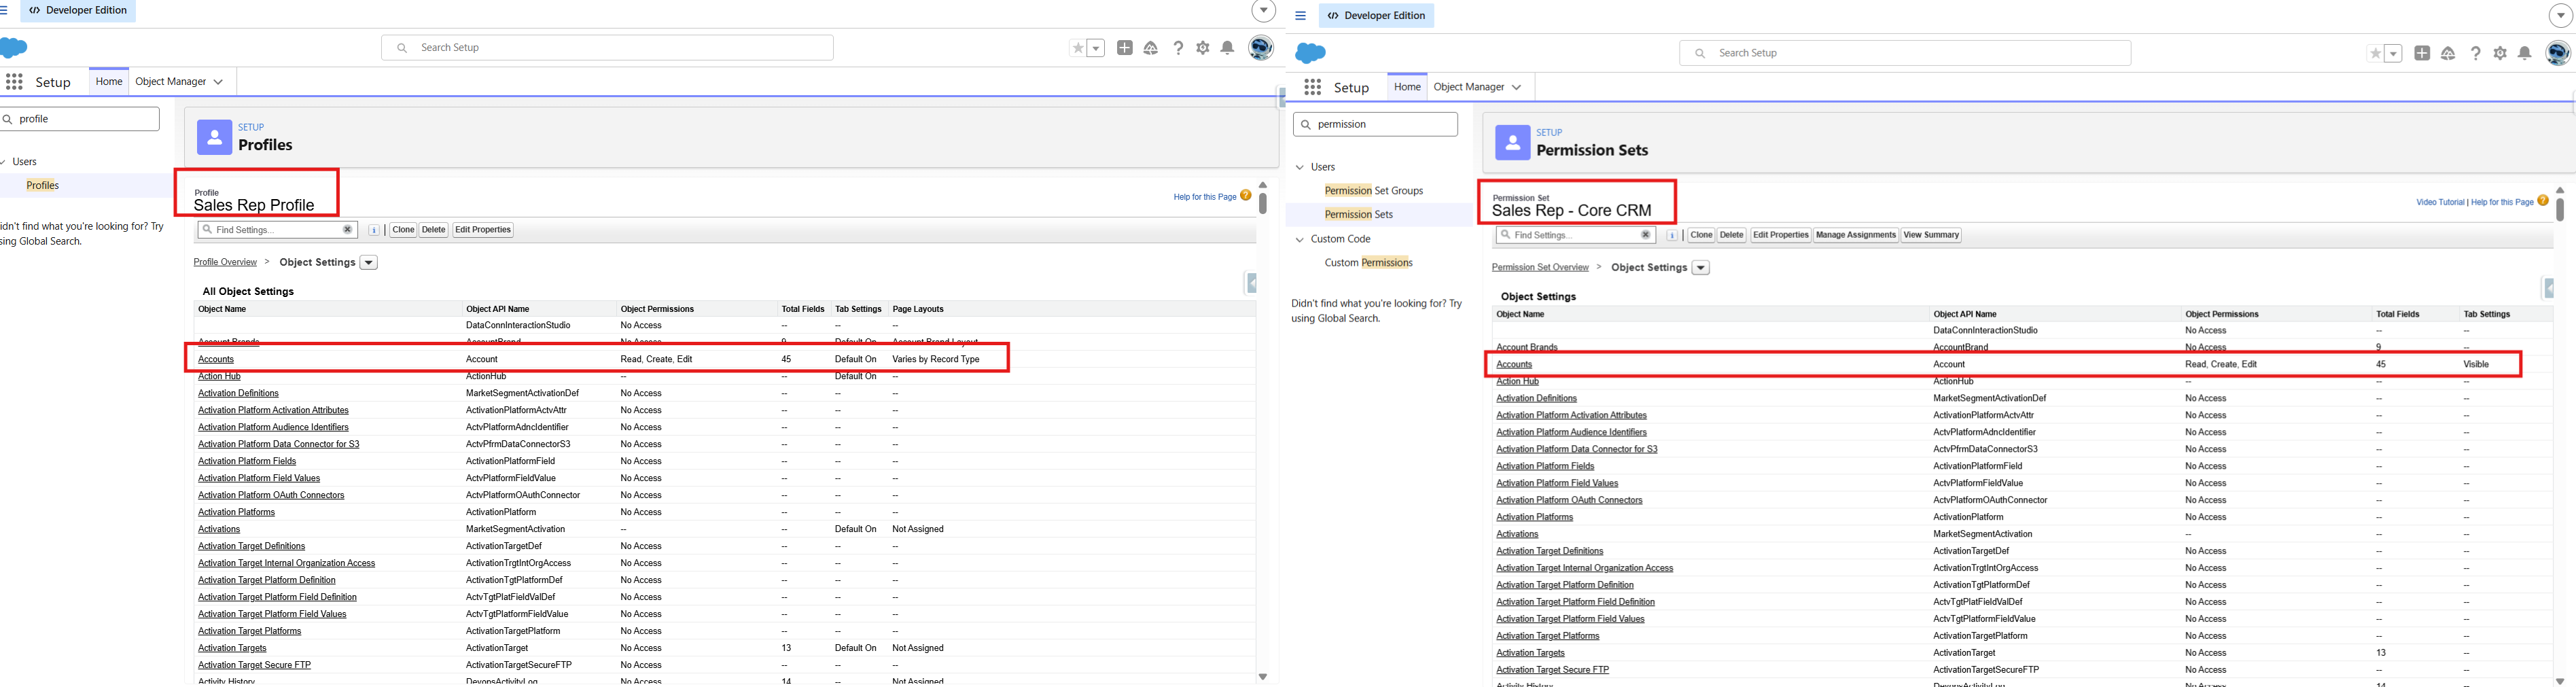Click View Summary on Sales Rep - Core CRM

tap(1931, 235)
